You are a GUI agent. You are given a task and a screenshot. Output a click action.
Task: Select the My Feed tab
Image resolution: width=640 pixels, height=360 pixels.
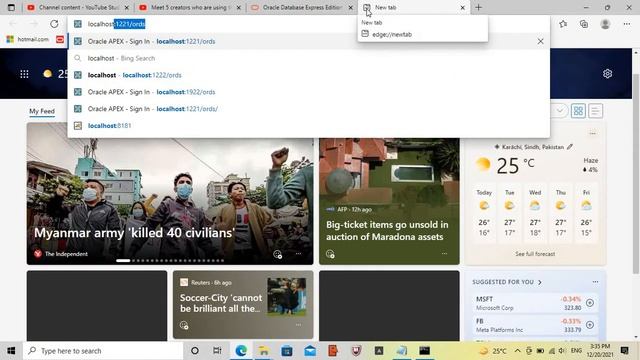[x=42, y=111]
